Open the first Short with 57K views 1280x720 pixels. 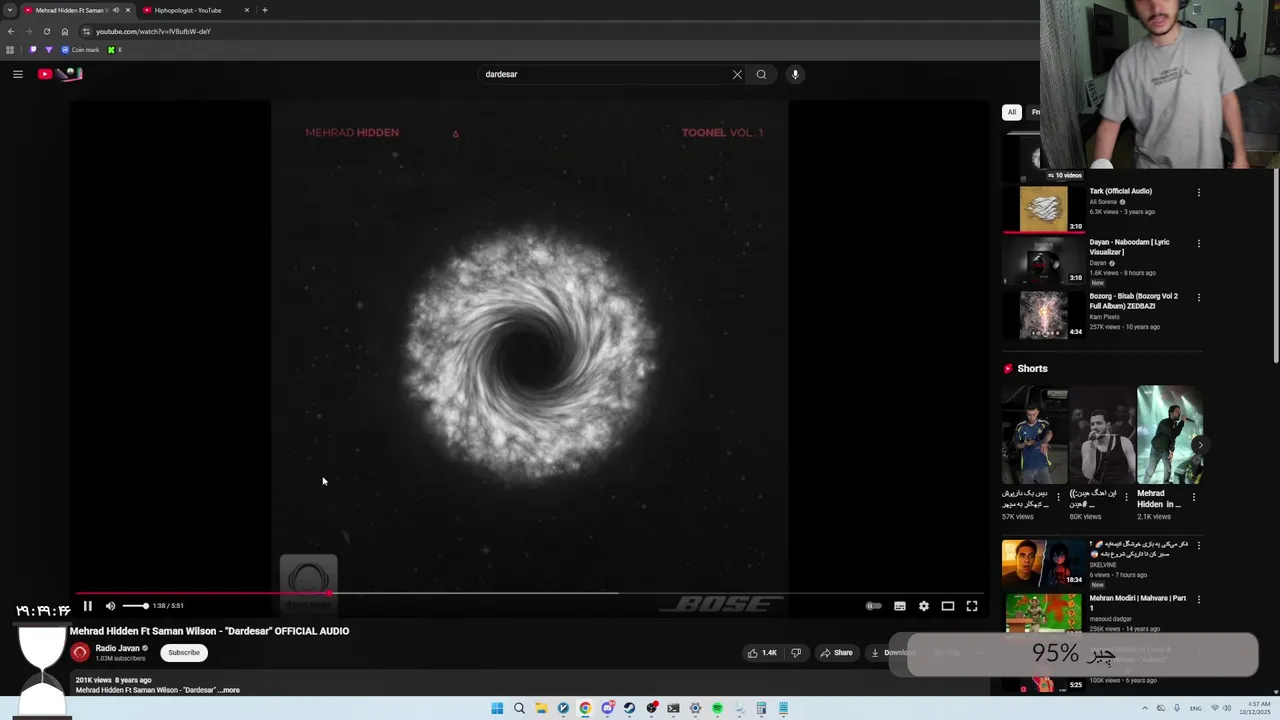point(1034,435)
